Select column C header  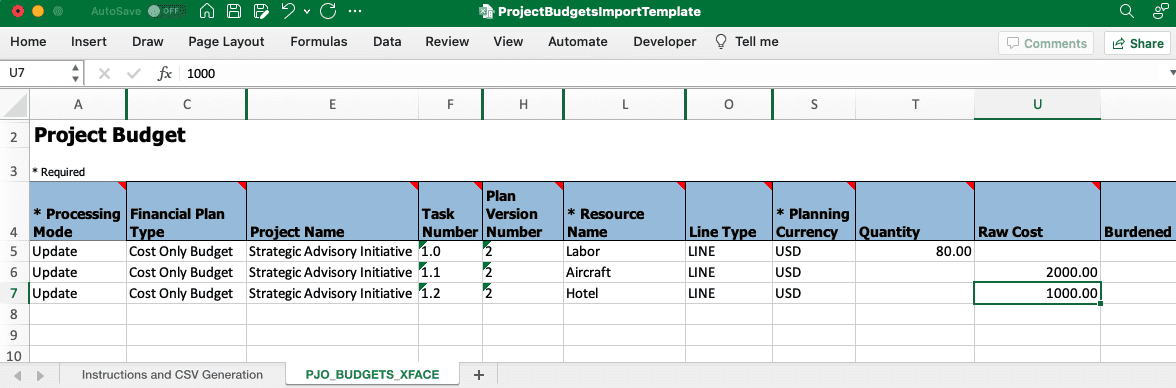point(187,105)
